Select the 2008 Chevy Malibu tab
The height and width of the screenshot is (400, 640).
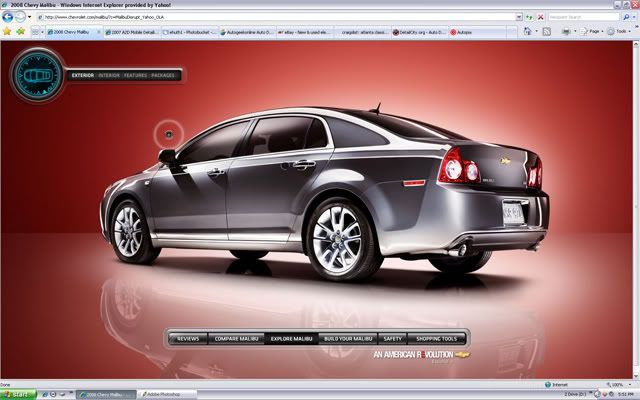pos(71,32)
